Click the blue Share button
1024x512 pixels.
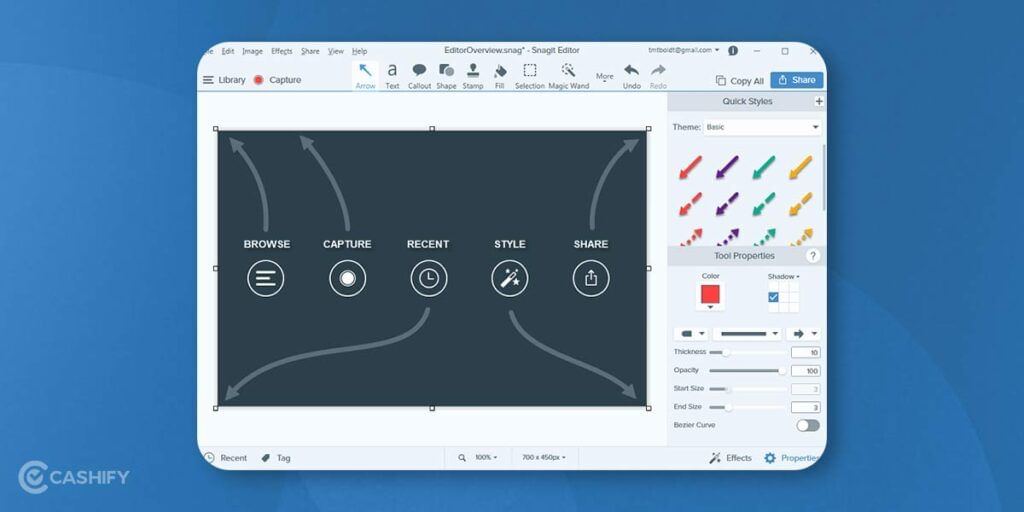pyautogui.click(x=797, y=80)
